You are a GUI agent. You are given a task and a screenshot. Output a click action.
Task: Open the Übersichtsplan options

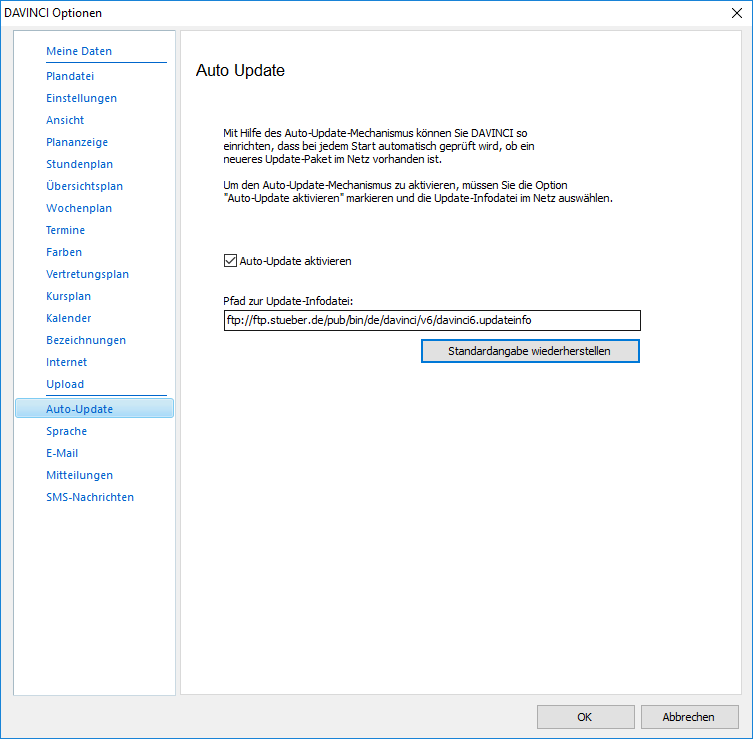[x=85, y=186]
